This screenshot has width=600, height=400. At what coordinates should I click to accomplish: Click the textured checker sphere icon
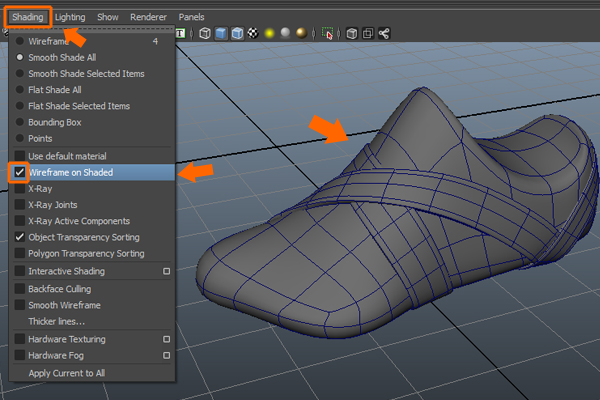click(253, 33)
